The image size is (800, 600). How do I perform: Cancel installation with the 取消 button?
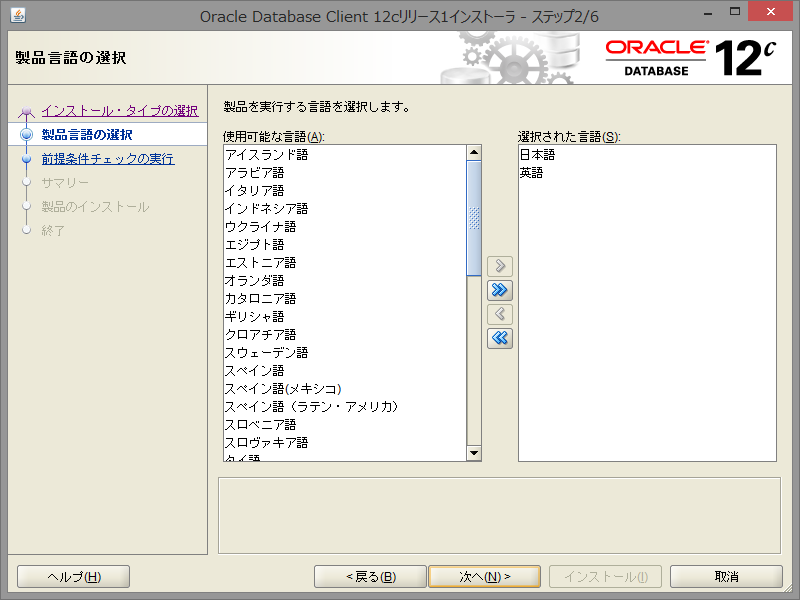[x=726, y=577]
